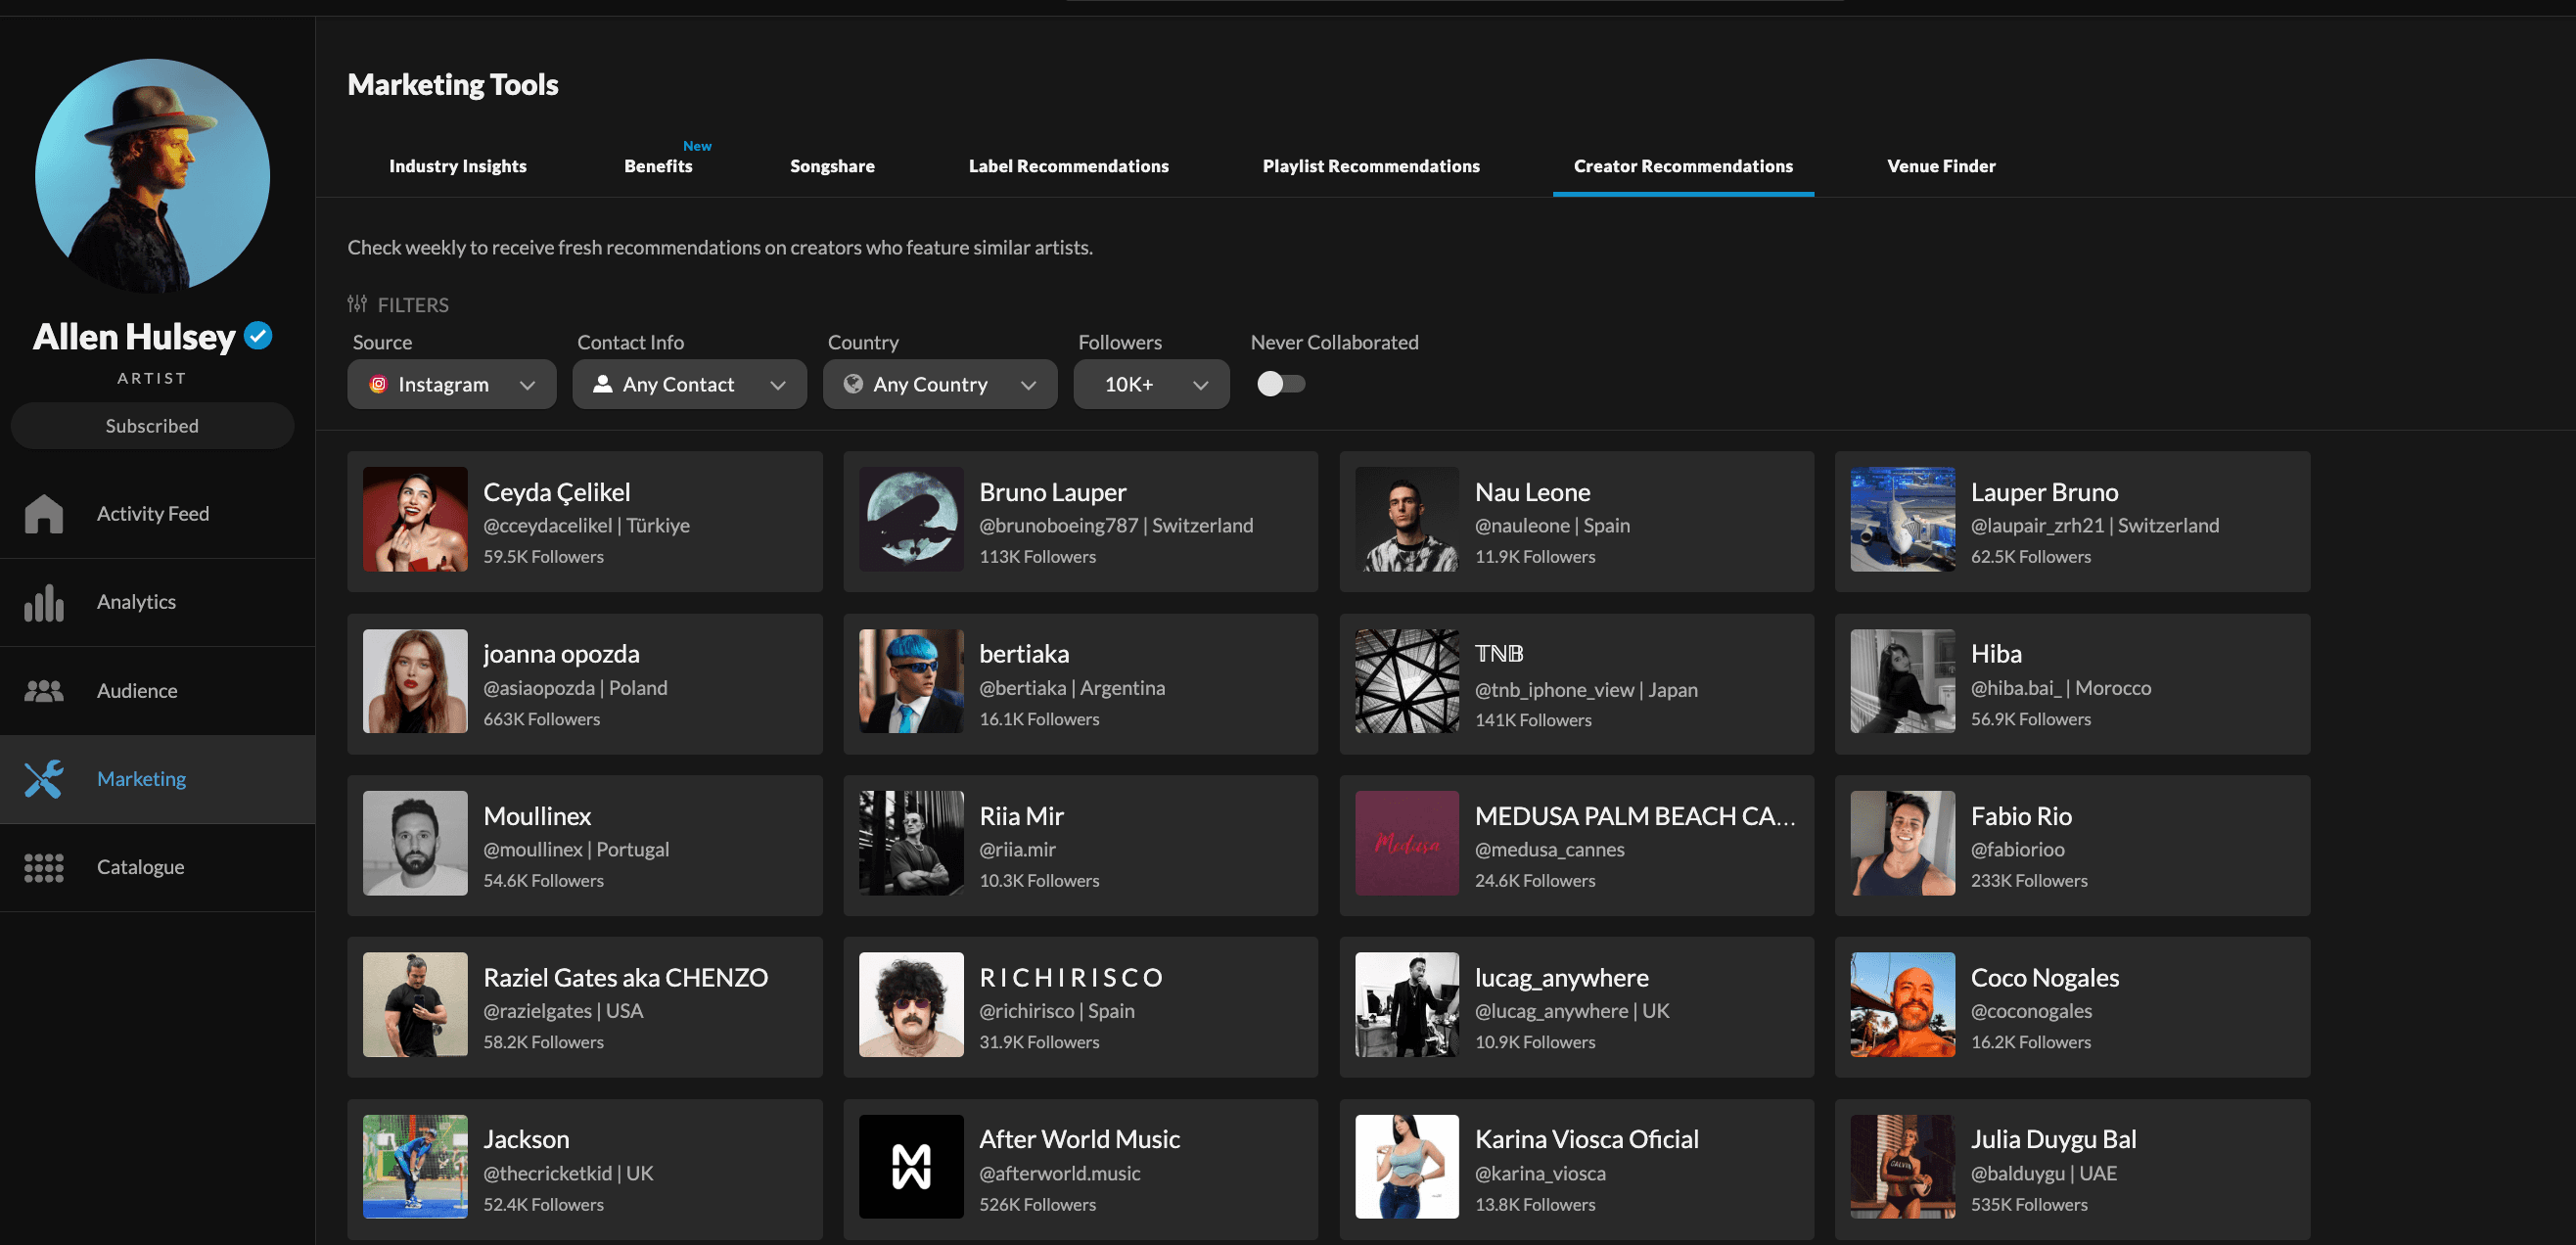Image resolution: width=2576 pixels, height=1245 pixels.
Task: Click Bruno Lauper's profile thumbnail
Action: (911, 520)
